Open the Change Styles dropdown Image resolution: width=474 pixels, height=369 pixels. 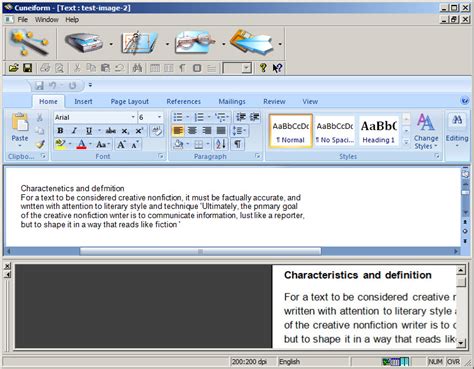(426, 131)
